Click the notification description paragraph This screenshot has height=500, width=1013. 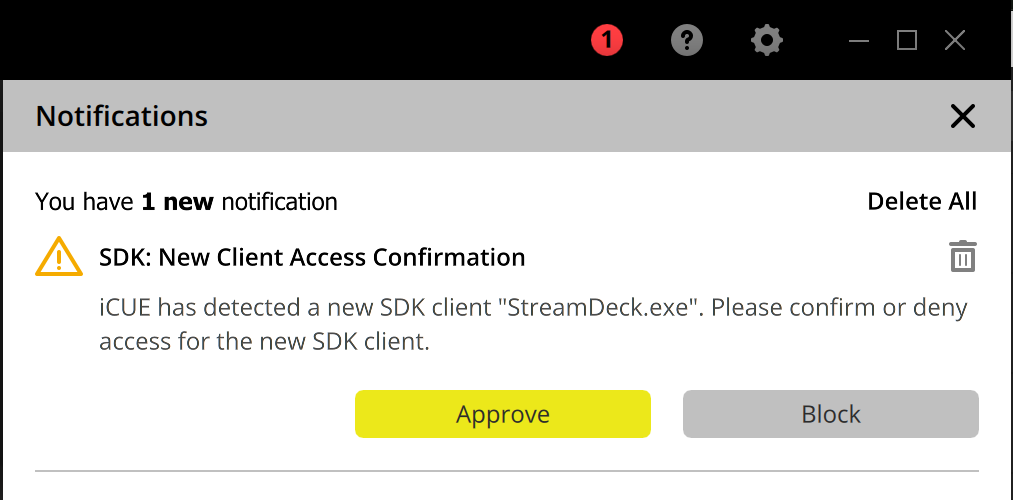[533, 324]
